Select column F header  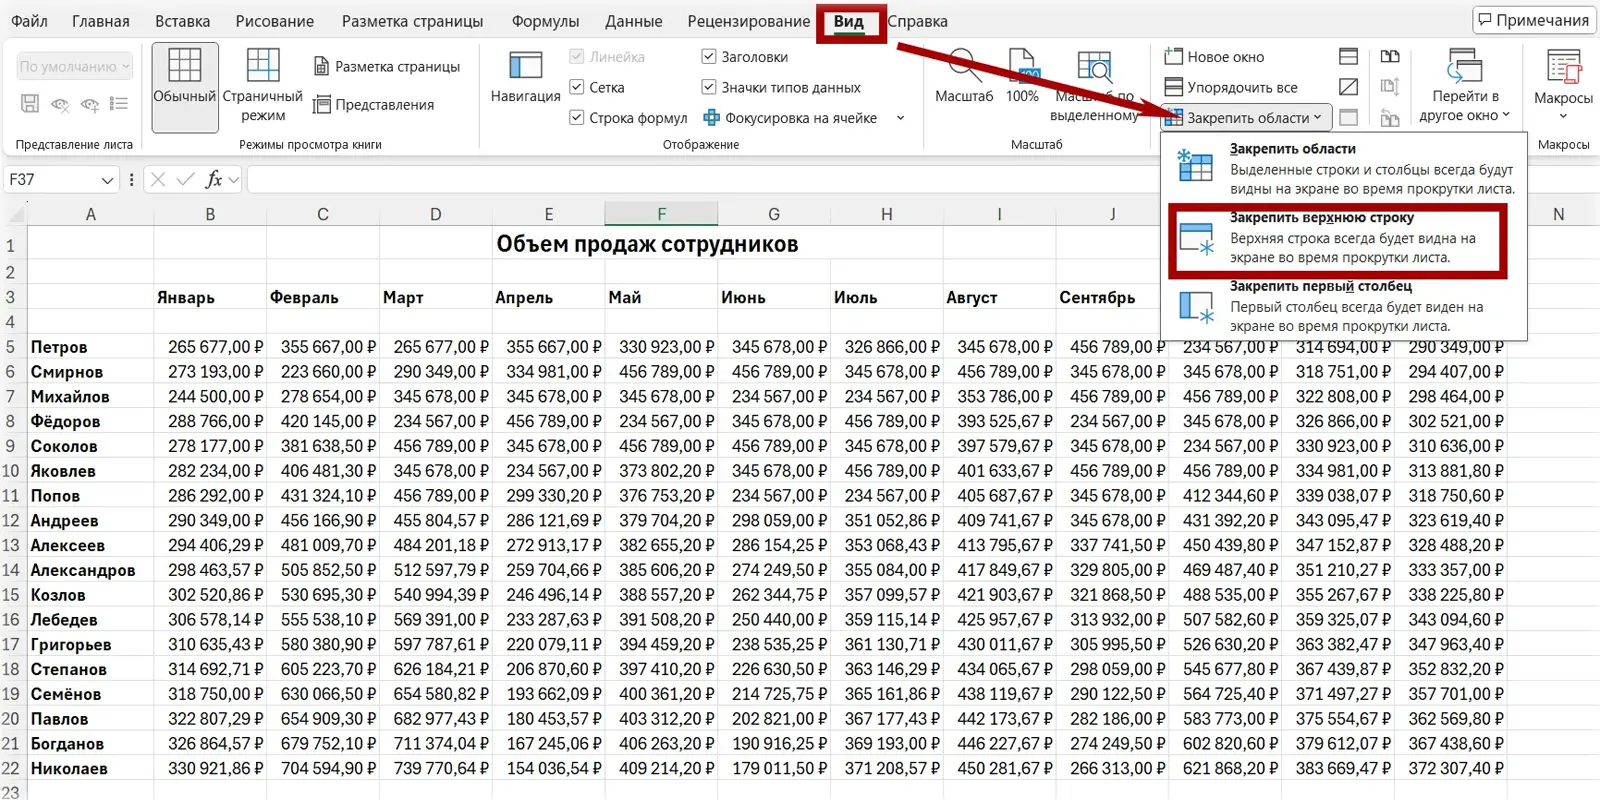[x=661, y=214]
